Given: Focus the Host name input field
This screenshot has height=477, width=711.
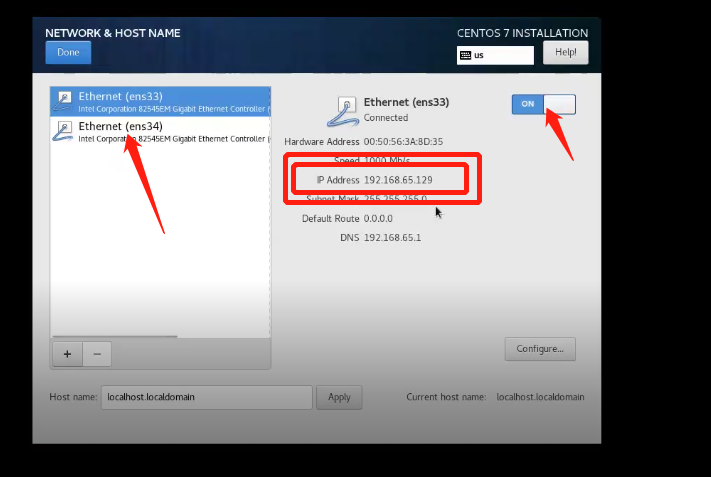Looking at the screenshot, I should tap(207, 397).
